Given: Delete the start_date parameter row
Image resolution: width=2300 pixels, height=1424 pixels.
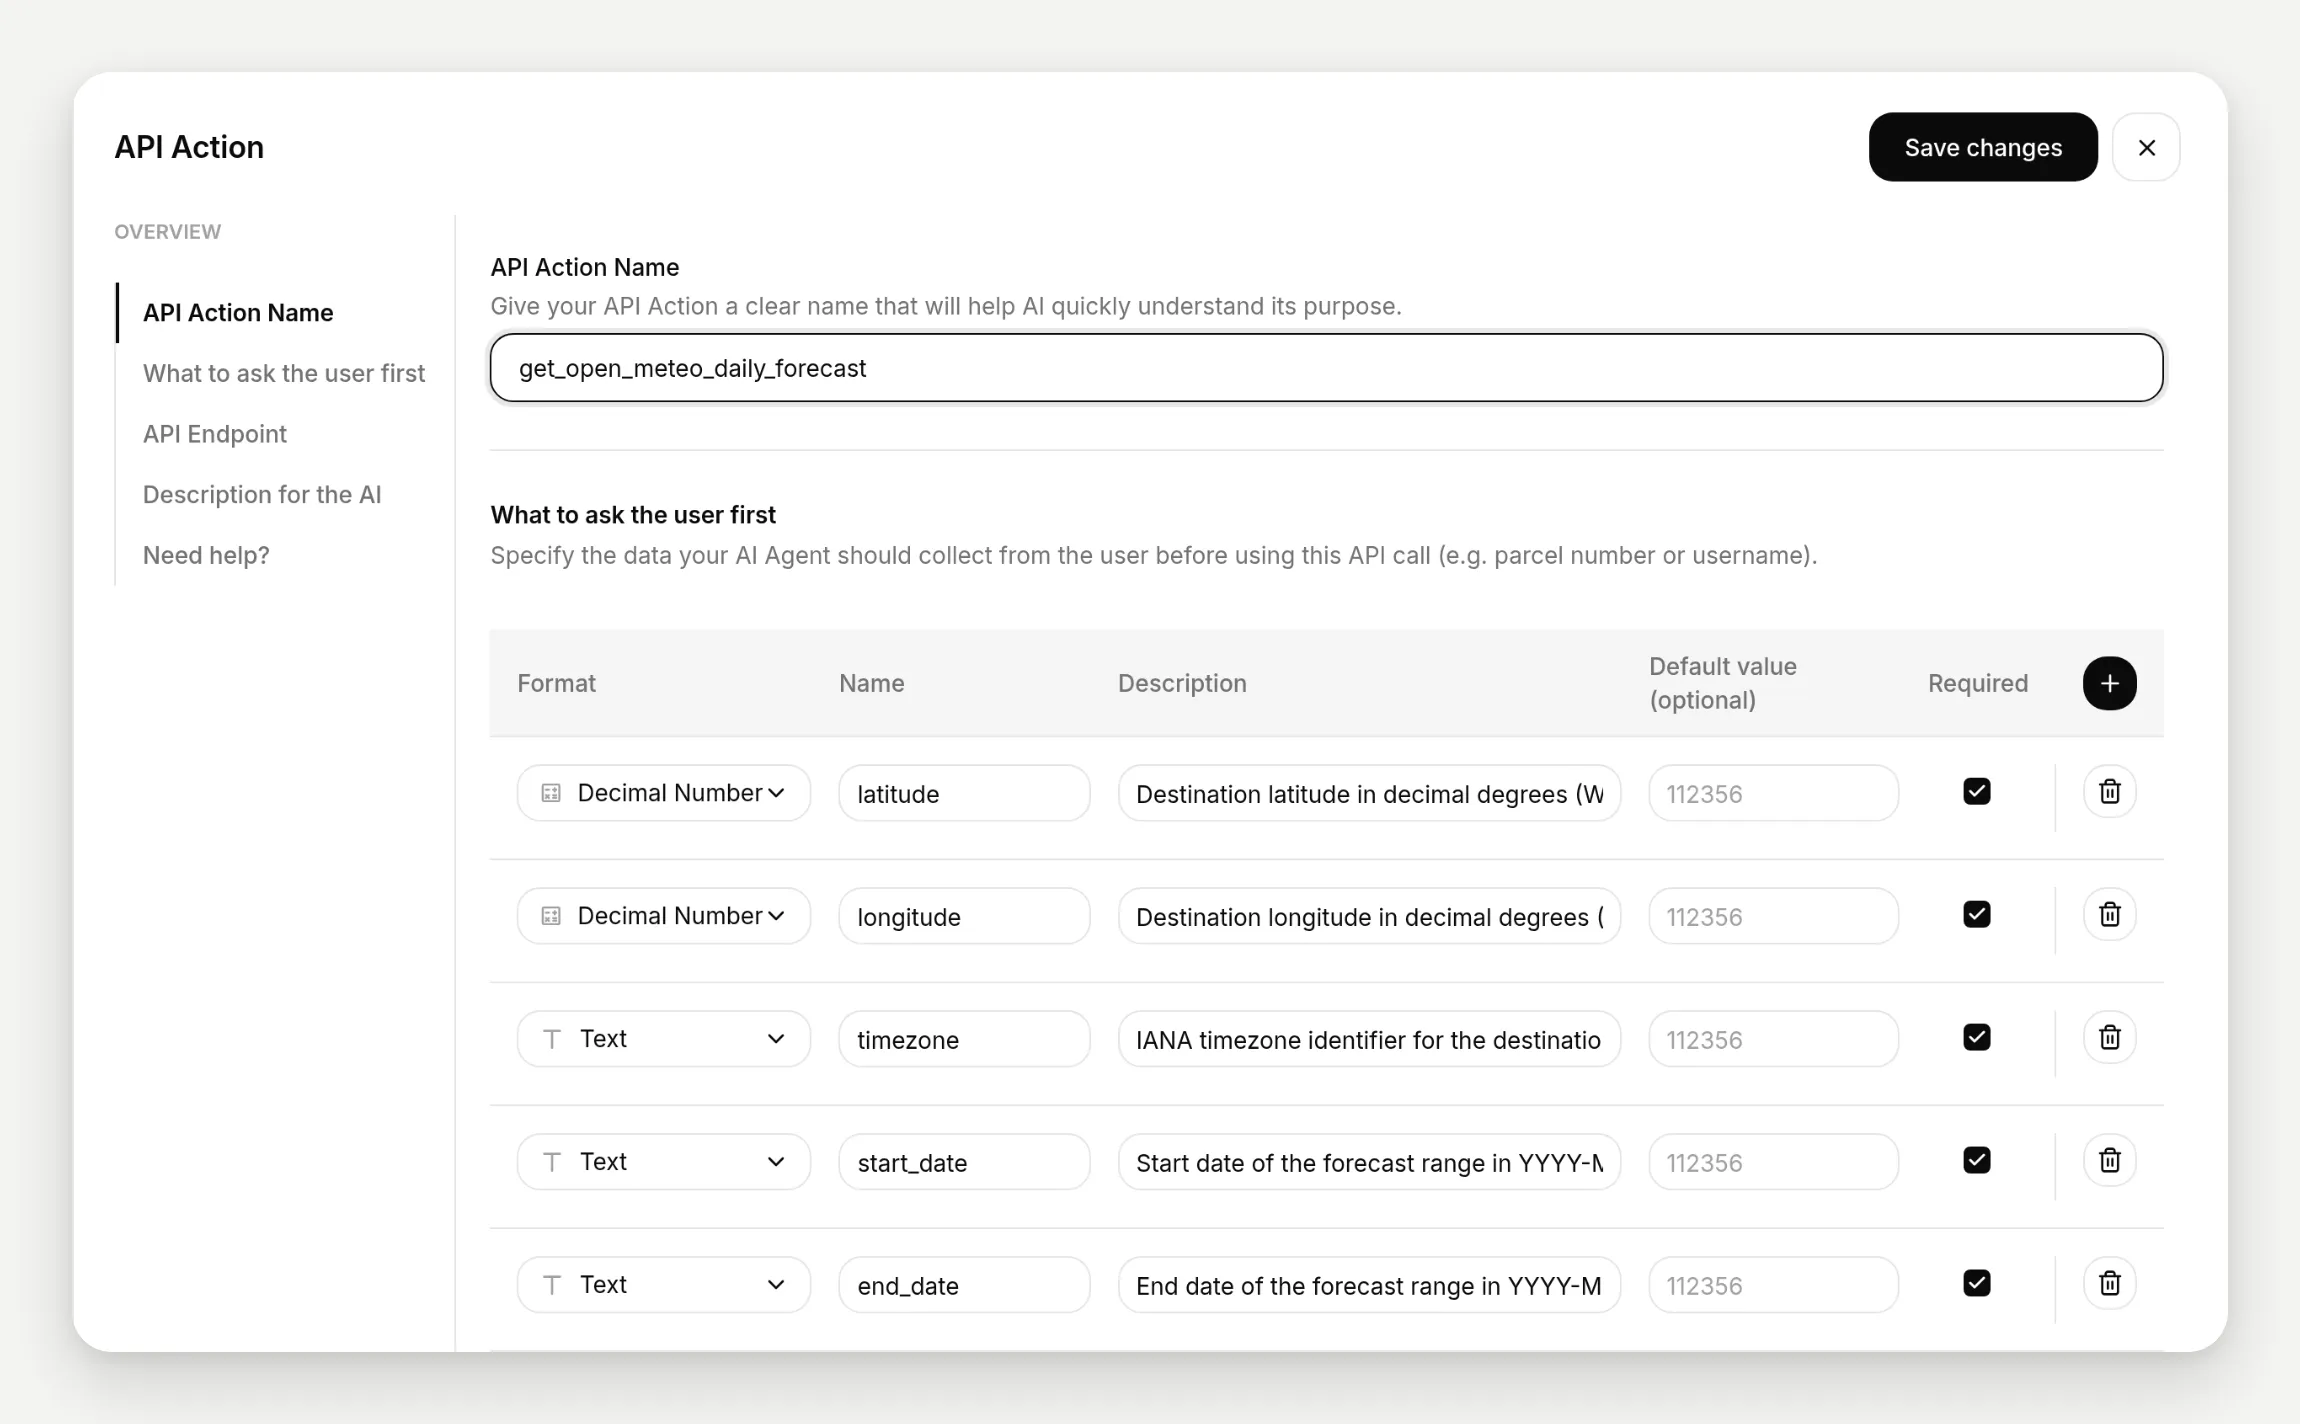Looking at the screenshot, I should [x=2109, y=1161].
